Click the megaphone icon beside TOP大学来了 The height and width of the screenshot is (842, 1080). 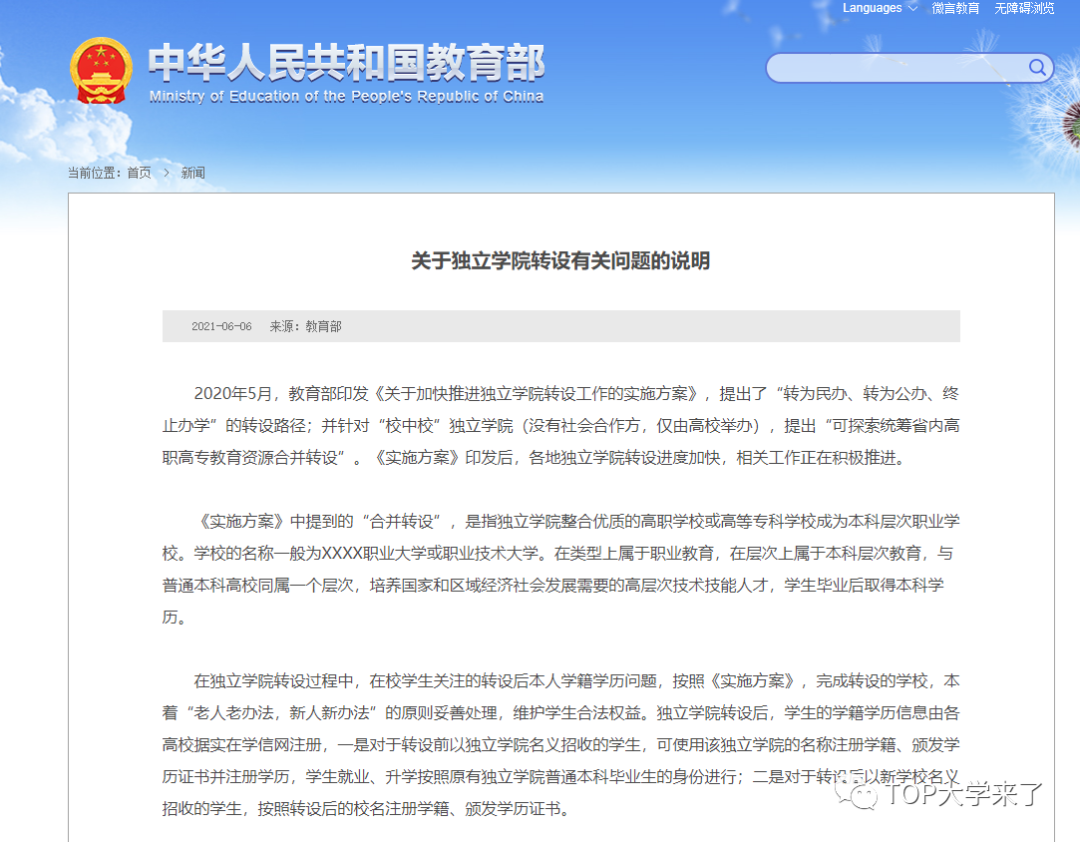coord(862,796)
